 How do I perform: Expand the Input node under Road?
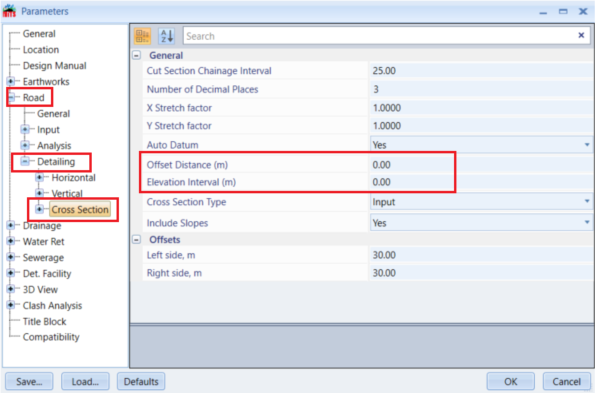click(25, 129)
